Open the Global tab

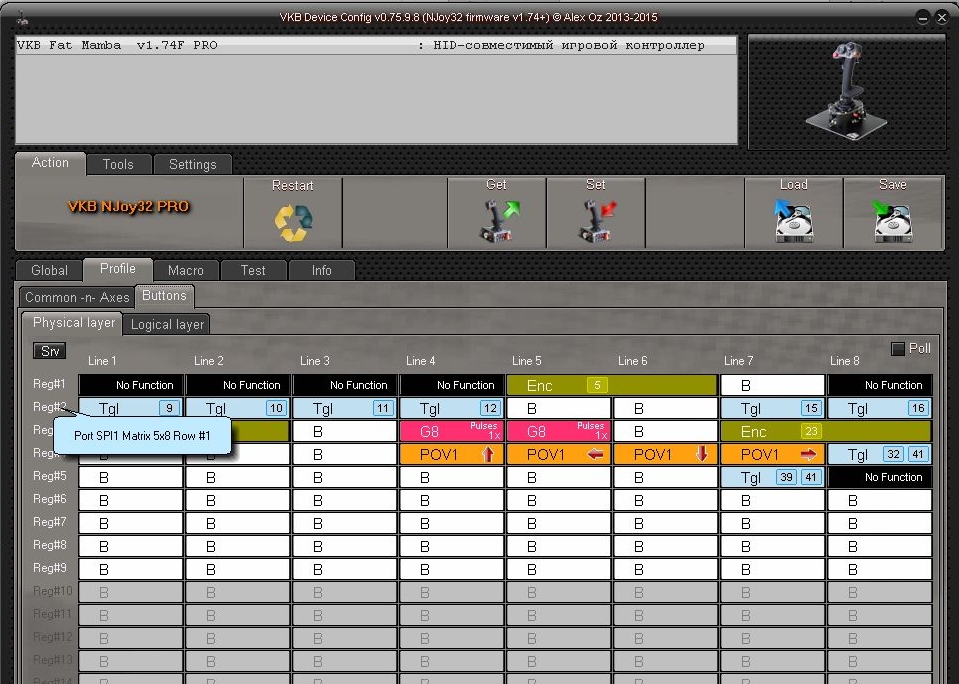(50, 270)
